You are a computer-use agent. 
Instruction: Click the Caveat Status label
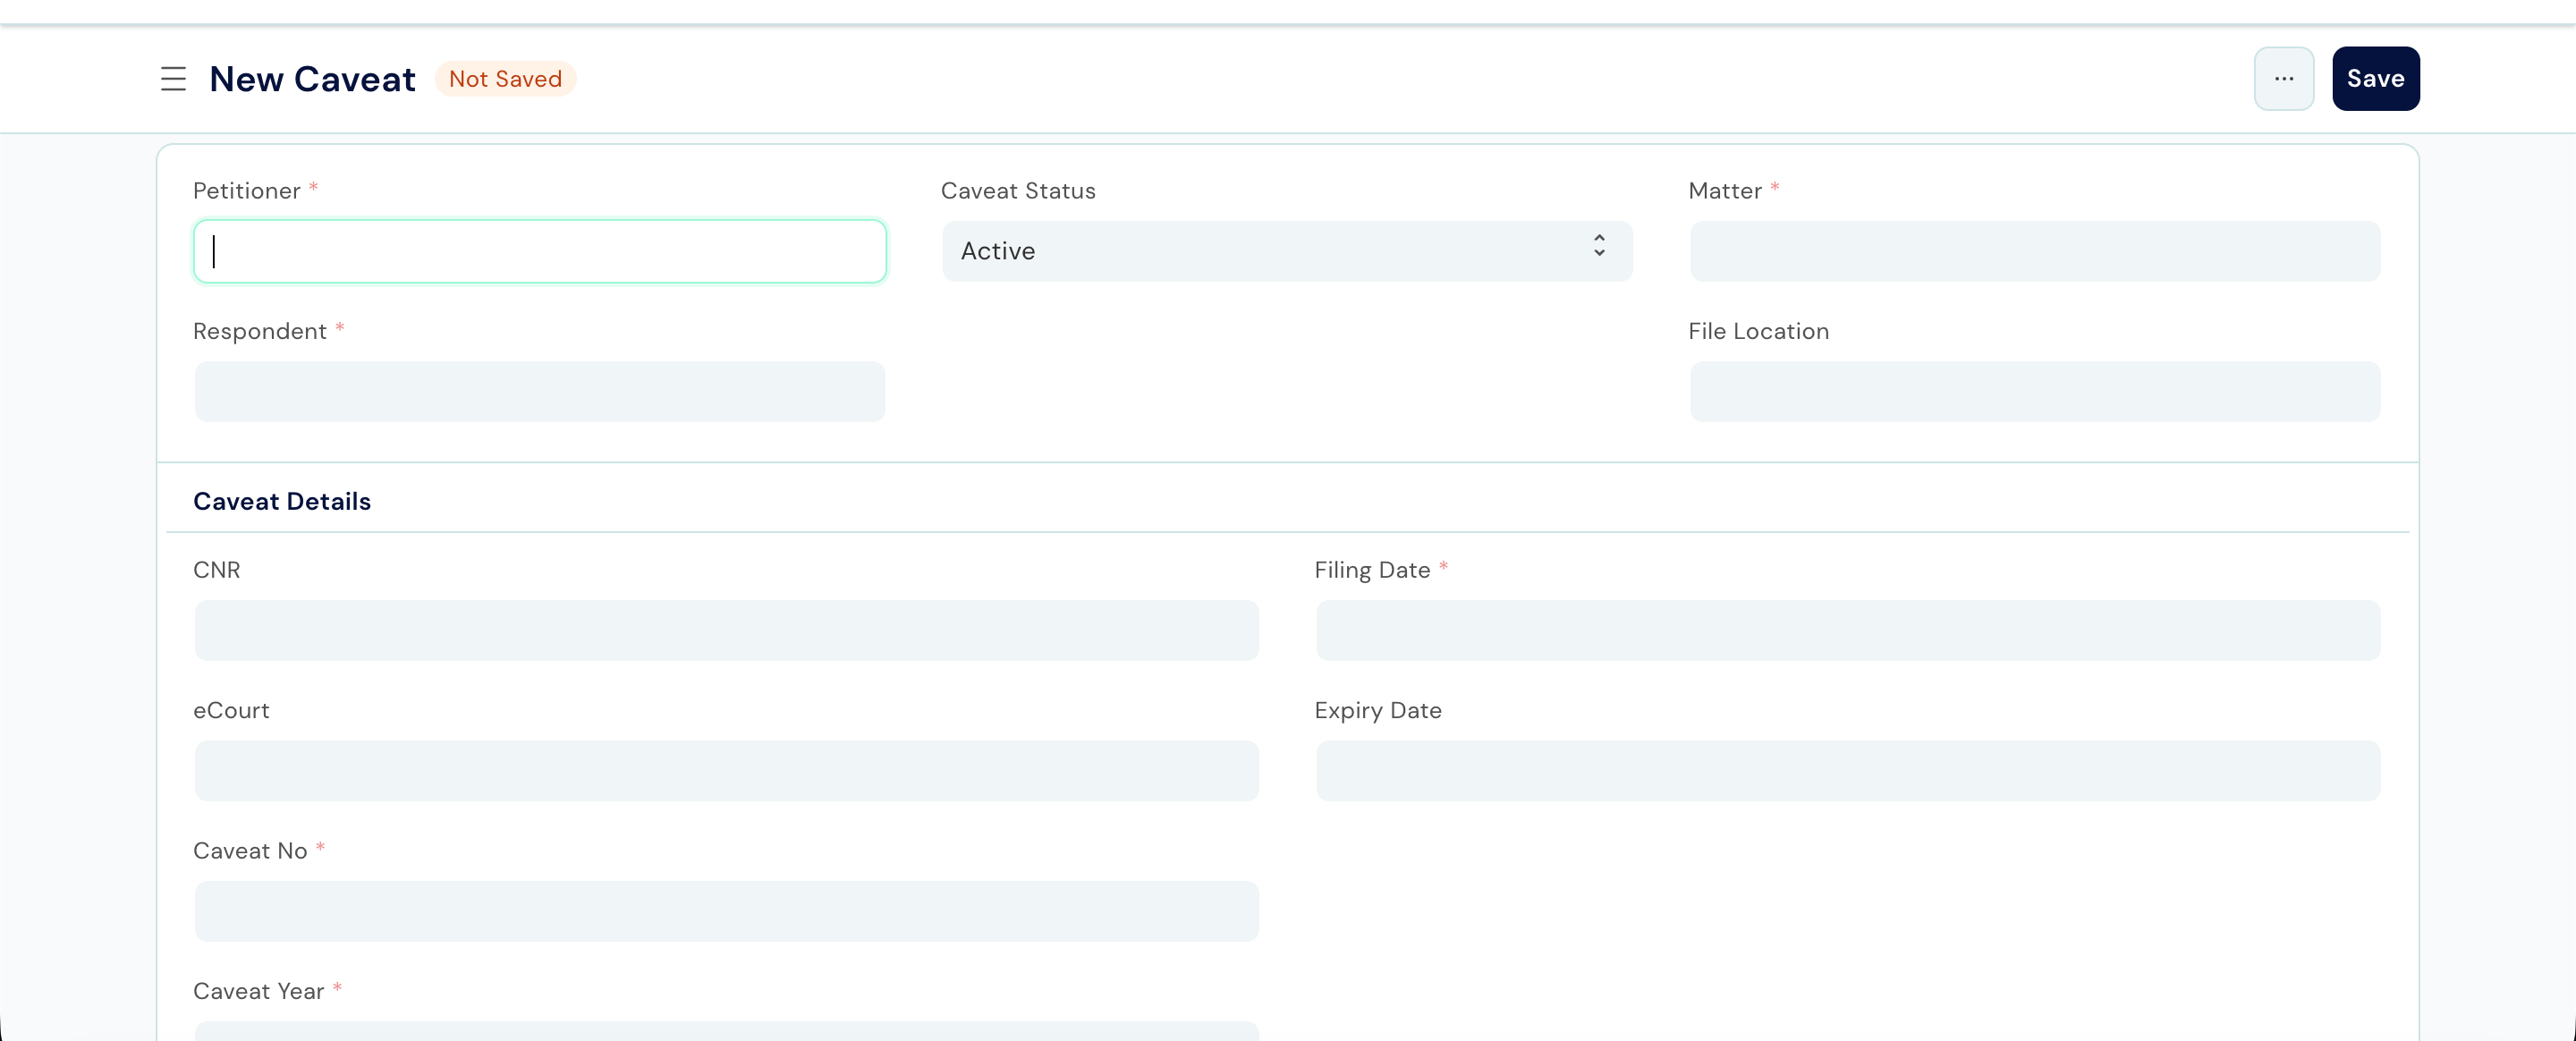1018,191
